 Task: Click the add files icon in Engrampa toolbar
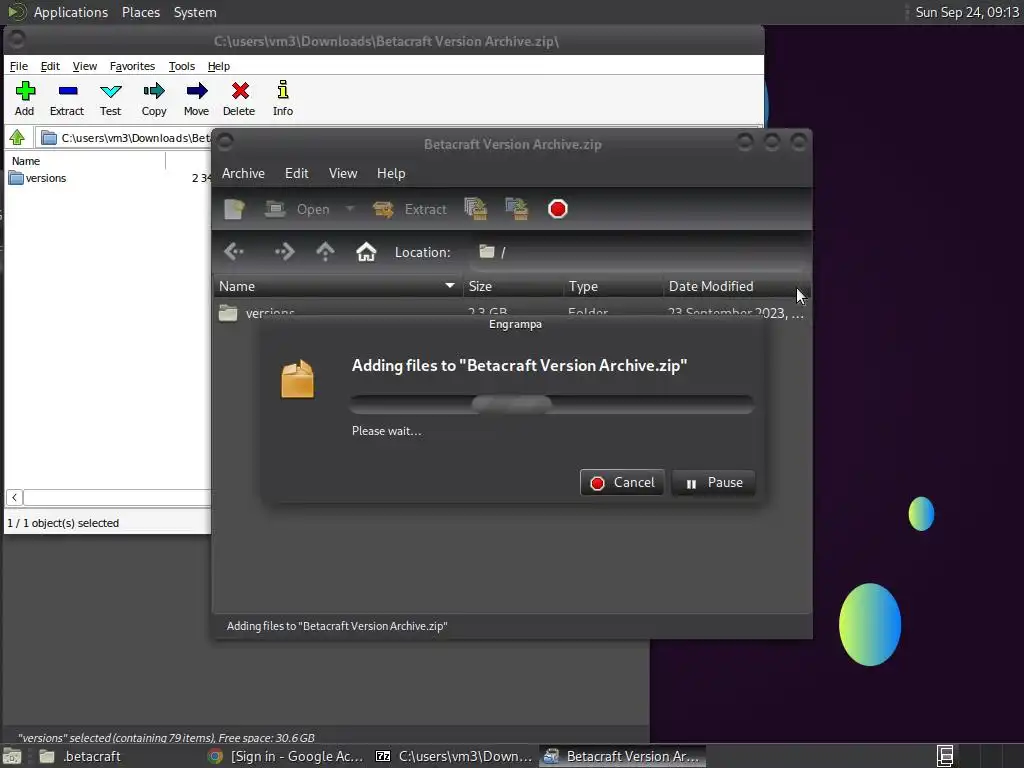pyautogui.click(x=476, y=209)
